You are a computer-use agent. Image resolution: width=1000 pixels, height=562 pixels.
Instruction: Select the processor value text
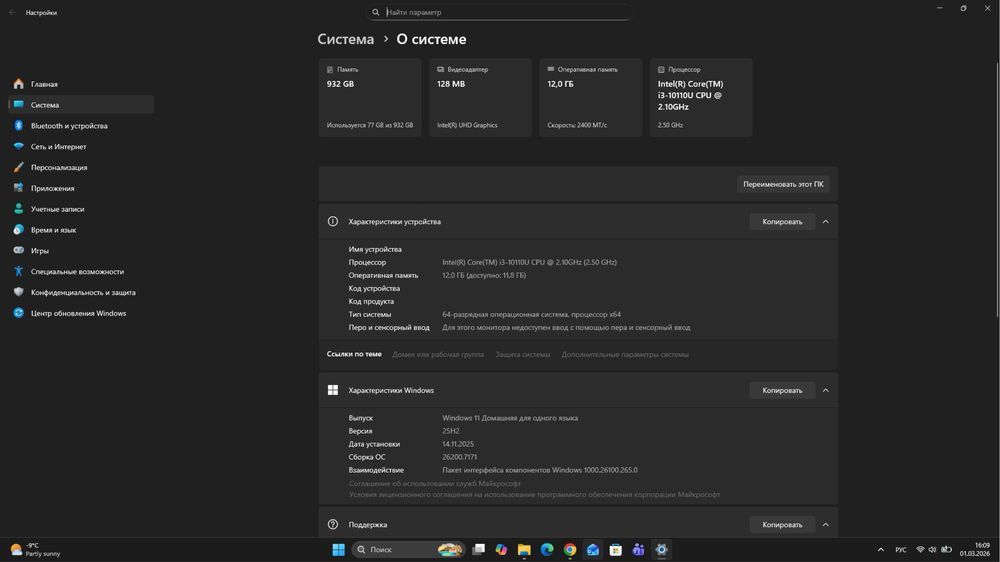529,262
